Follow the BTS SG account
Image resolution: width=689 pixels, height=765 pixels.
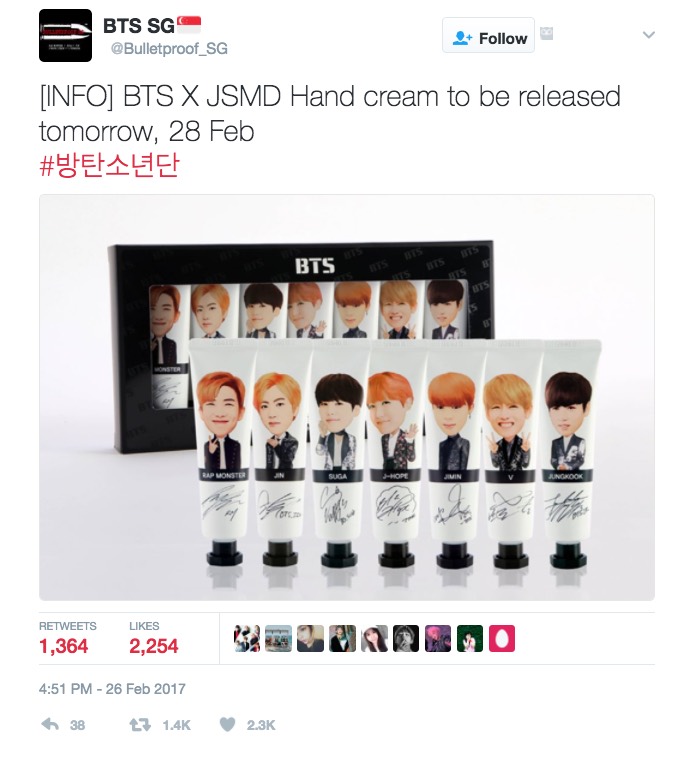coord(488,35)
